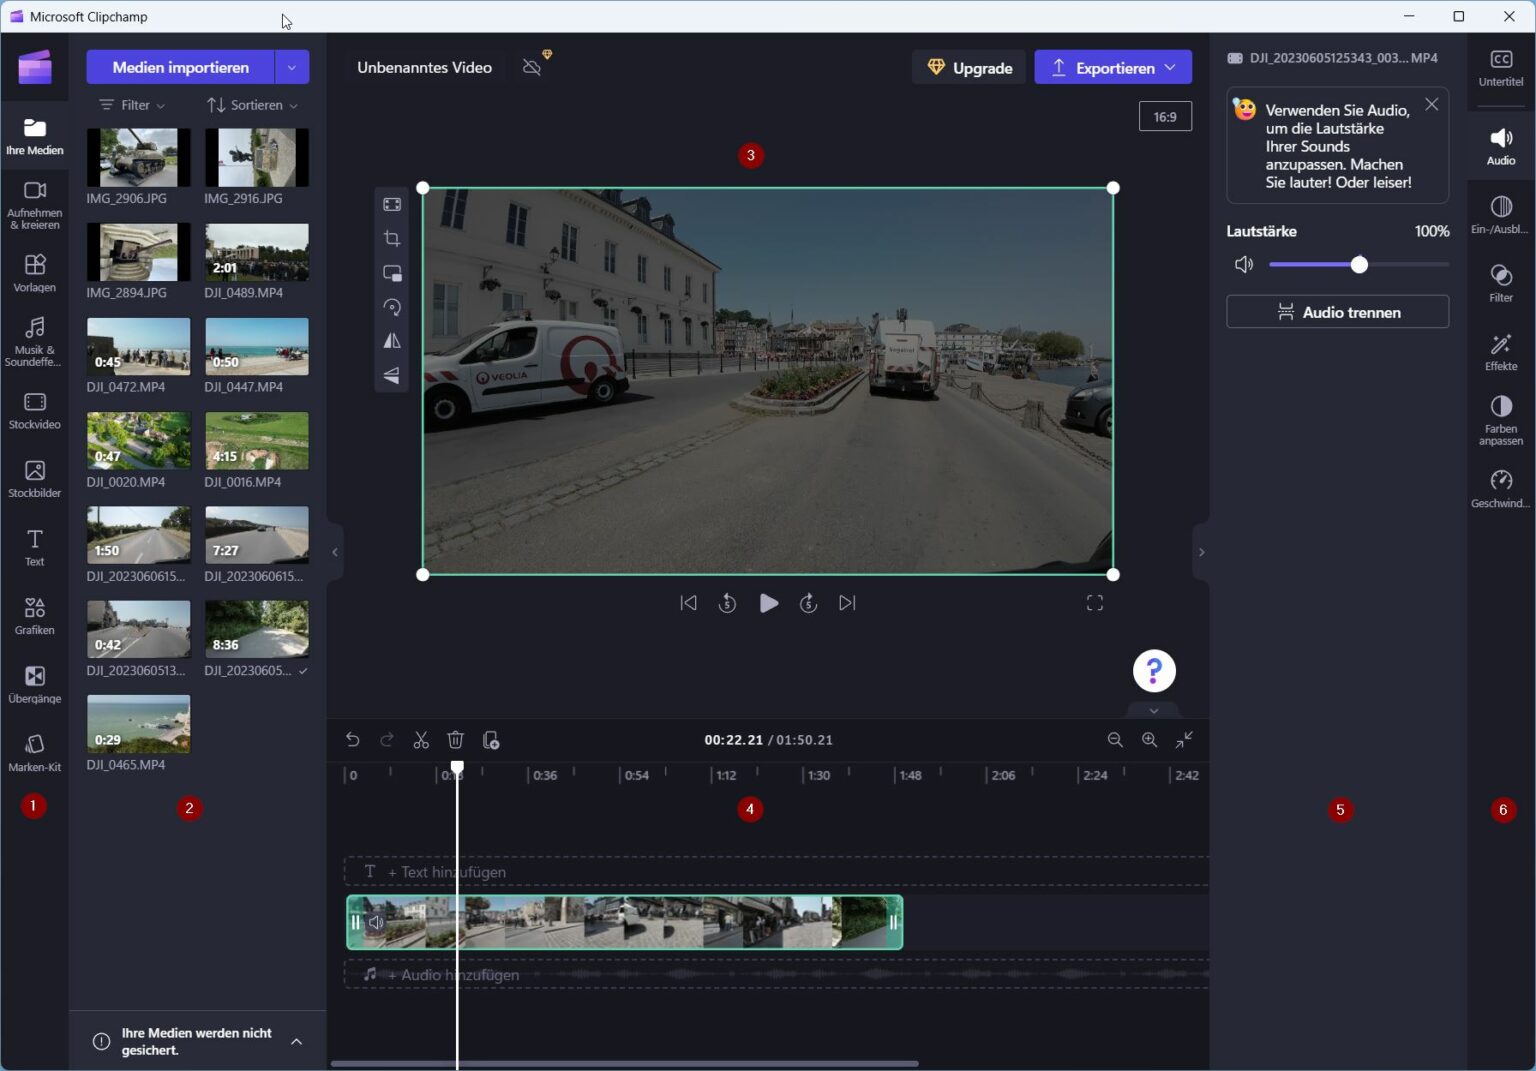Image resolution: width=1536 pixels, height=1071 pixels.
Task: Delete the selected clip via trash icon
Action: pos(455,740)
